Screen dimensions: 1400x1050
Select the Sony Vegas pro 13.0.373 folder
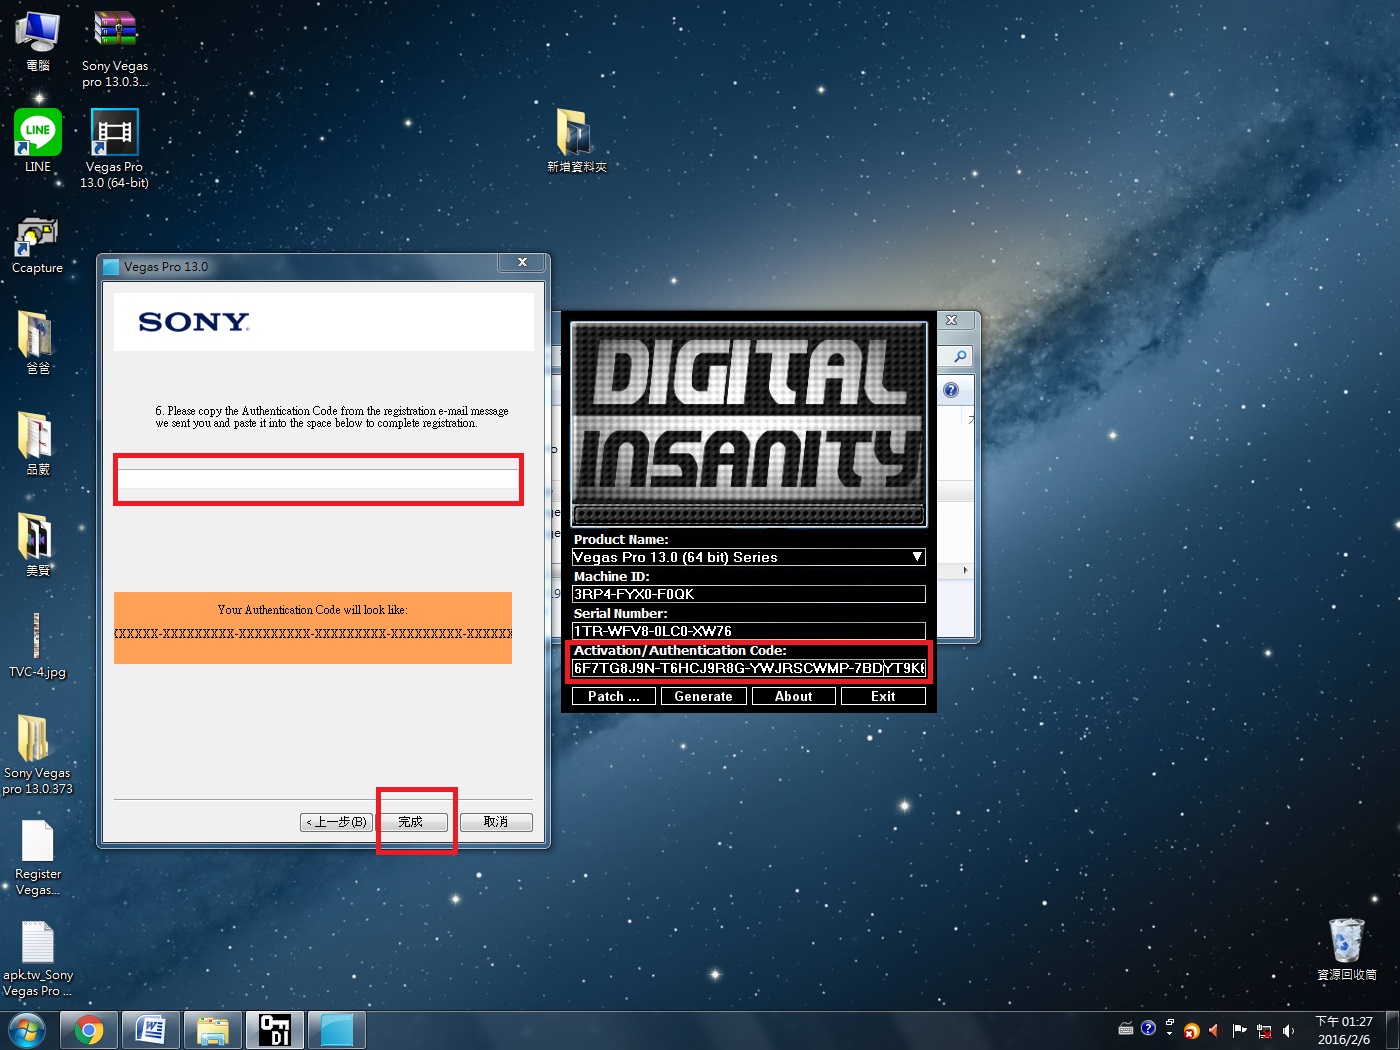37,755
